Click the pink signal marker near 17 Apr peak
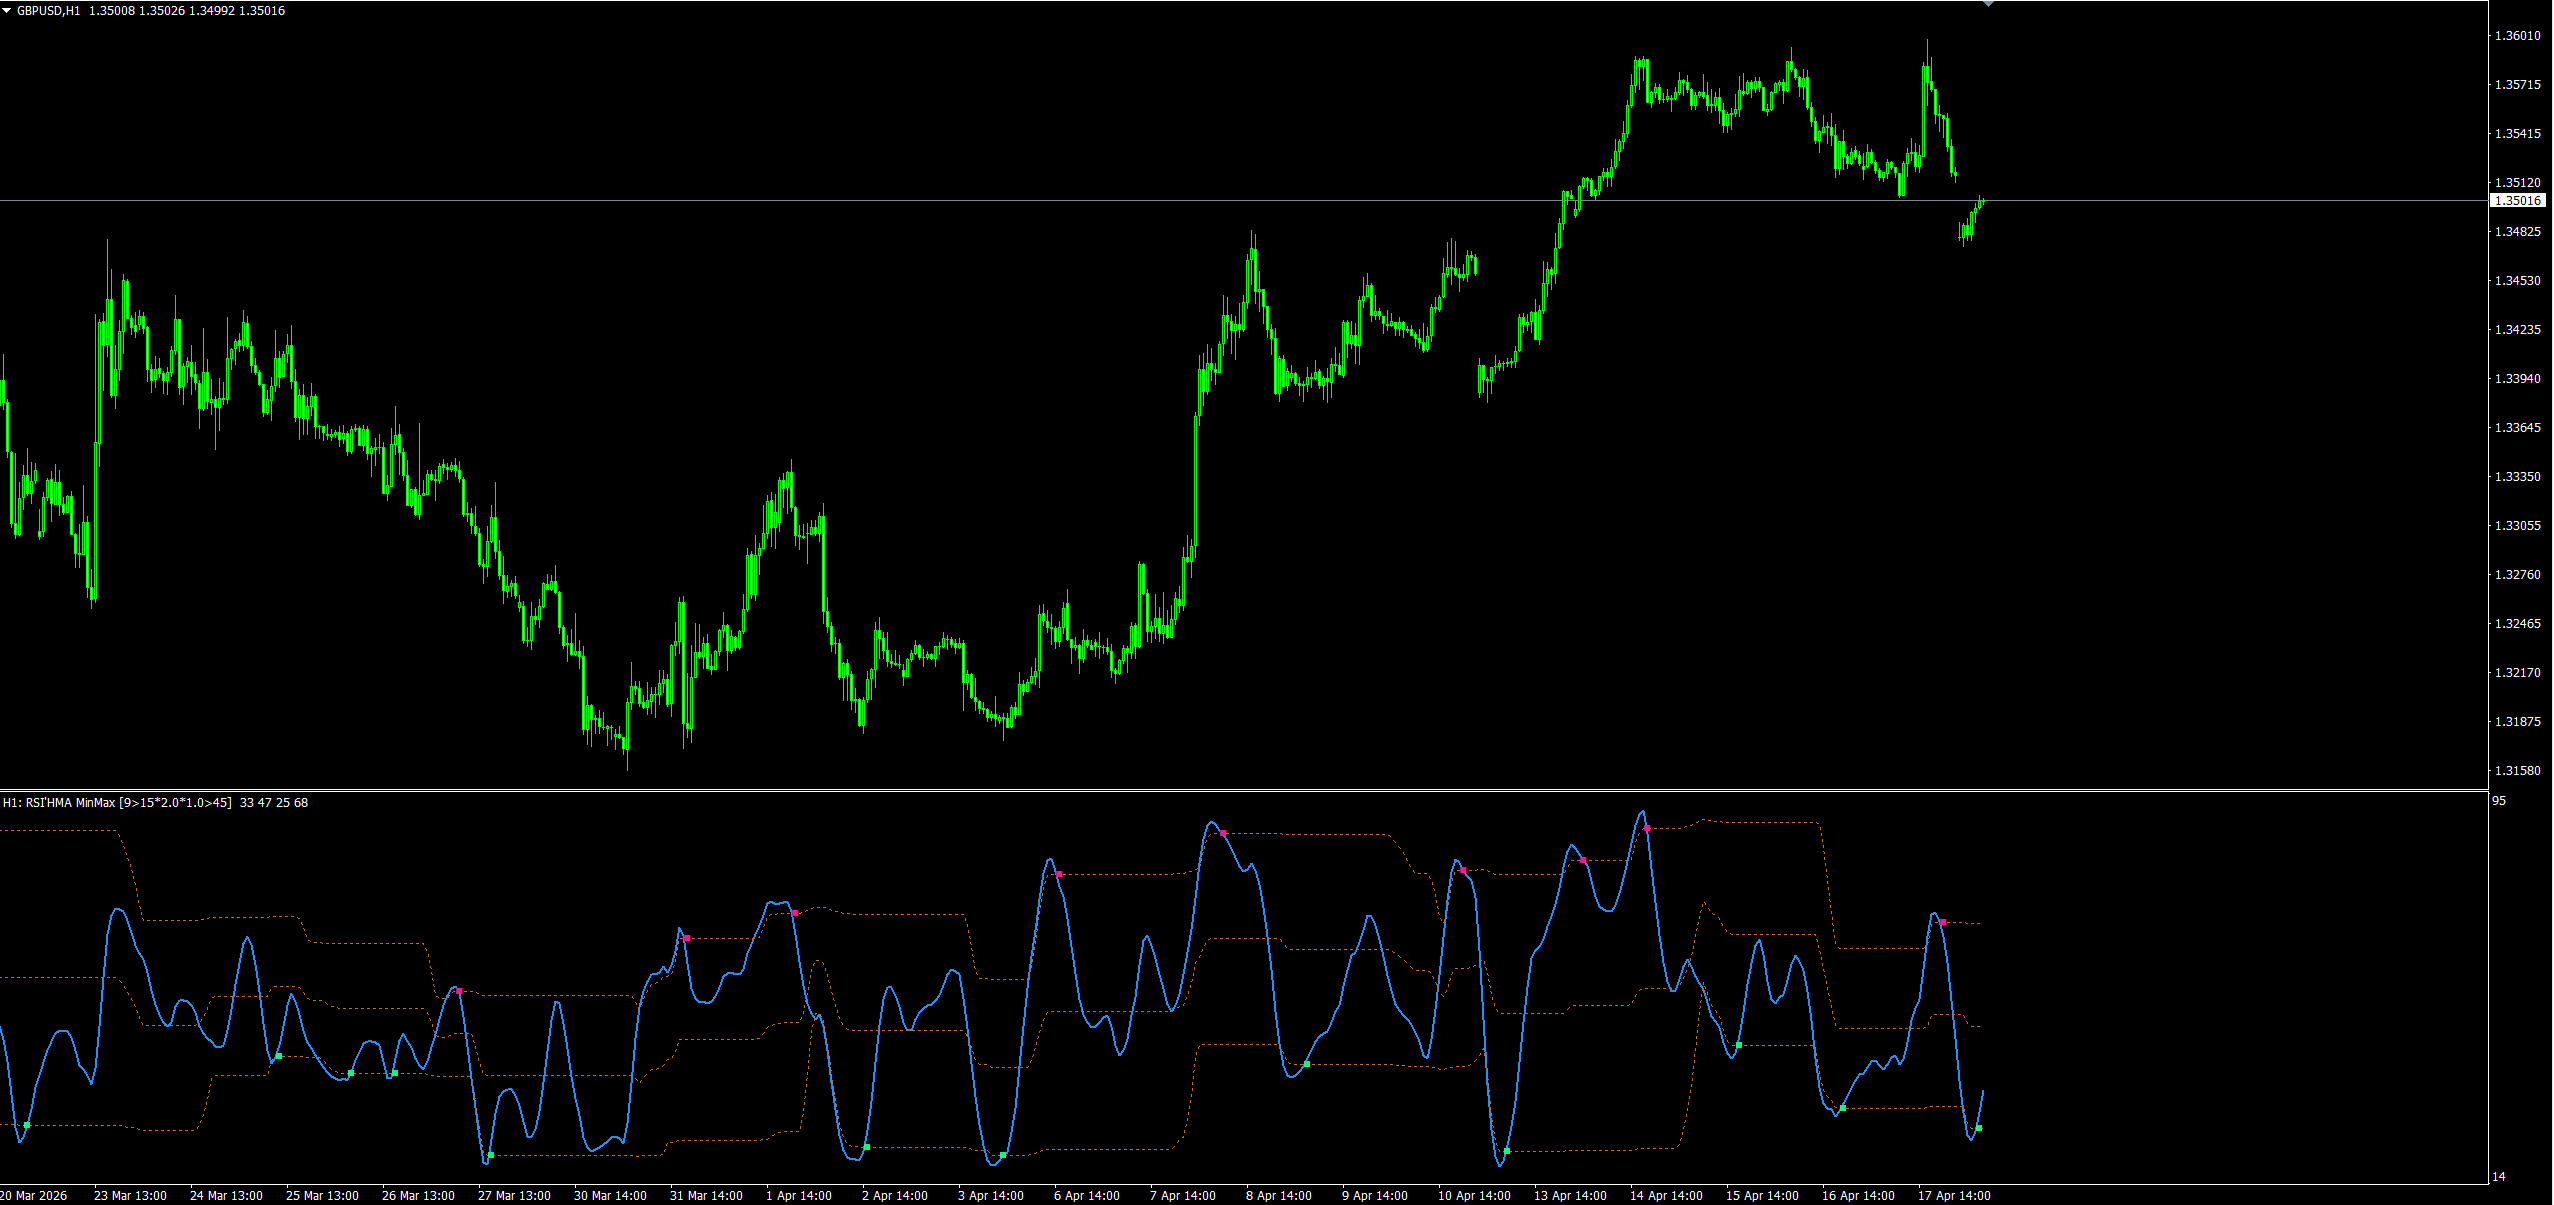 pos(1943,922)
